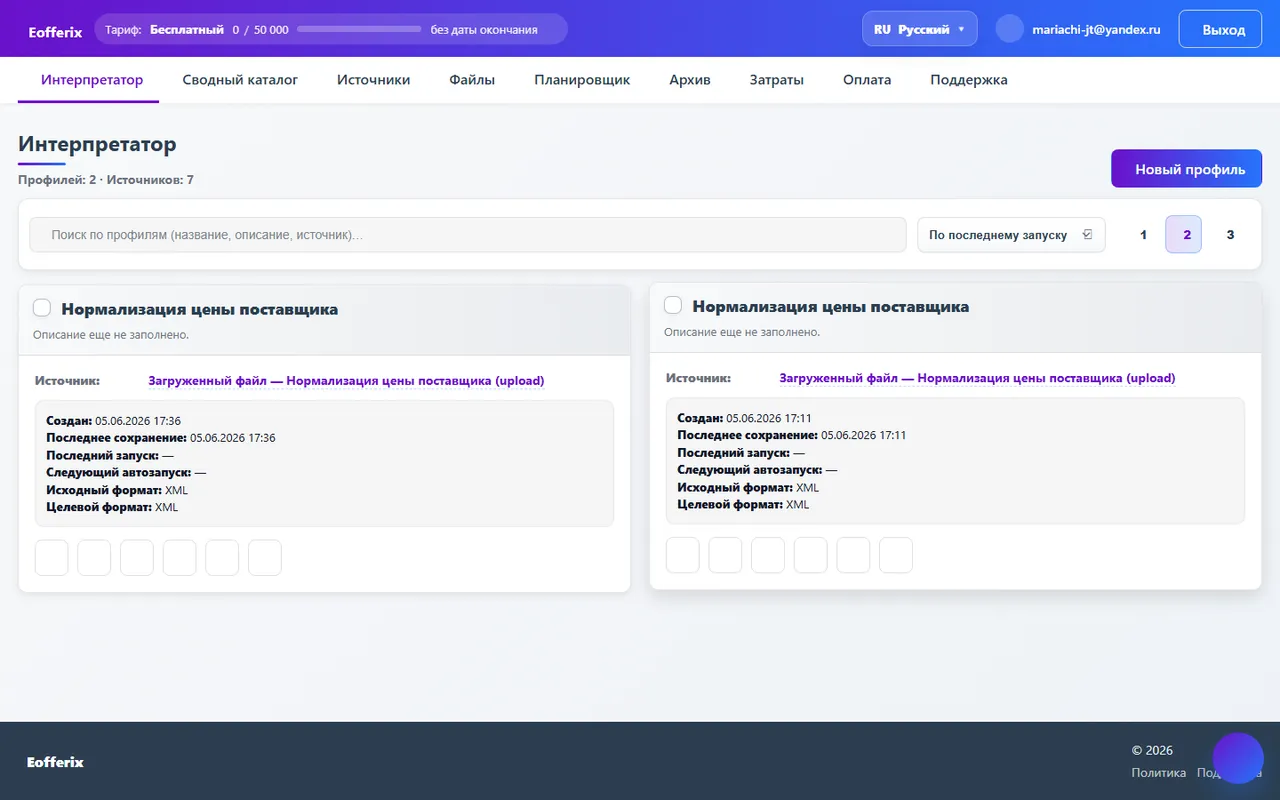Open the Архив tab
1280x800 pixels.
[690, 80]
